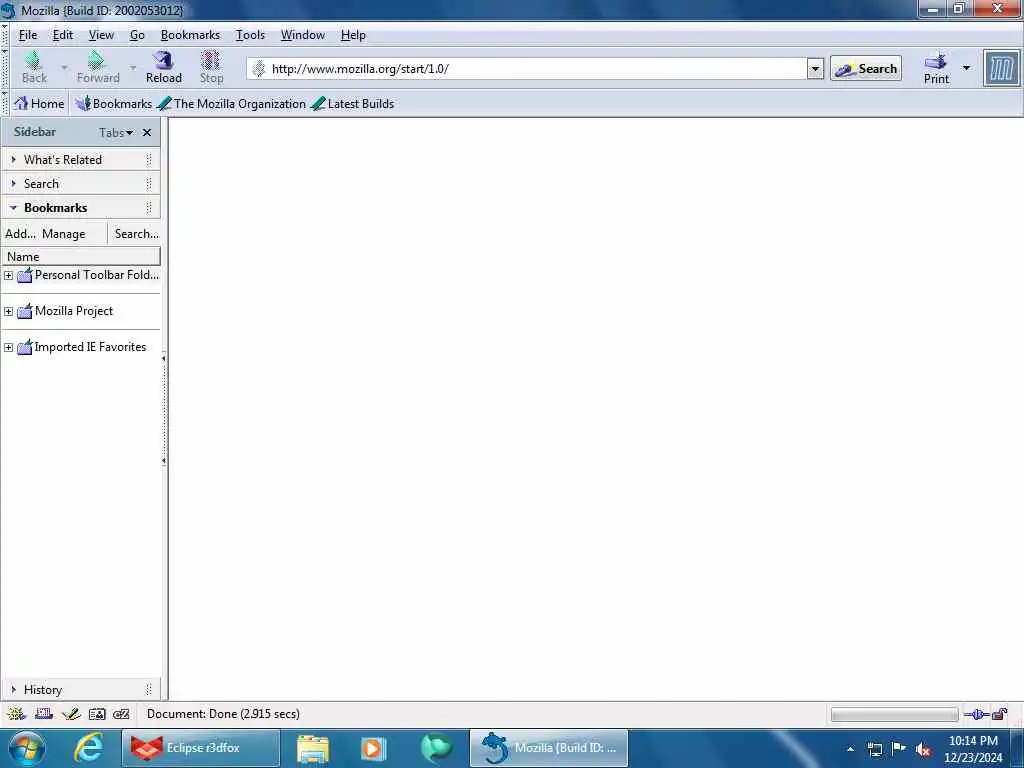Viewport: 1024px width, 768px height.
Task: Print the page with Print icon
Action: pyautogui.click(x=936, y=68)
